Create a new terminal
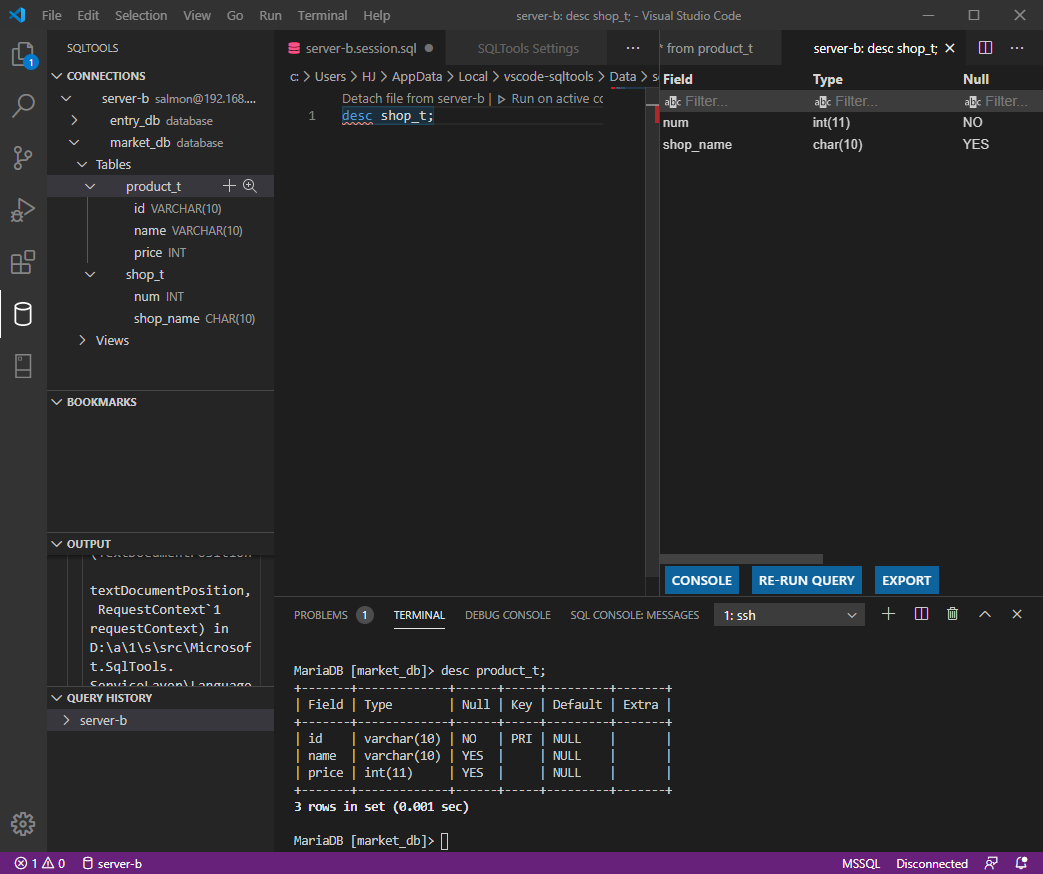 889,614
